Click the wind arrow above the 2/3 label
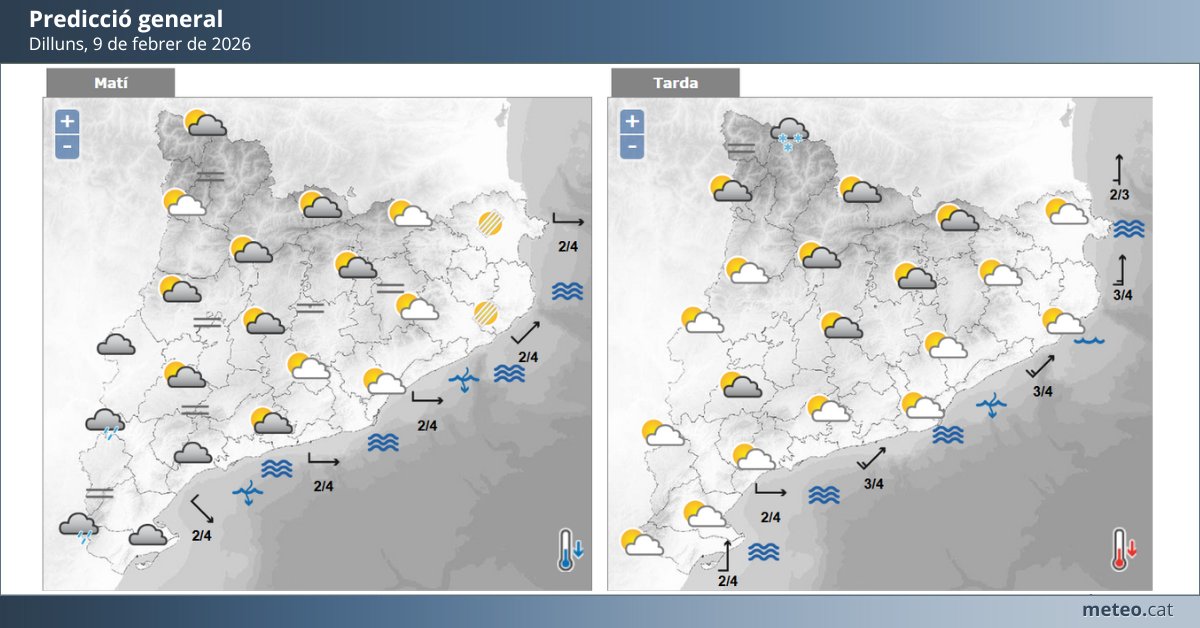1200x628 pixels. tap(1119, 167)
